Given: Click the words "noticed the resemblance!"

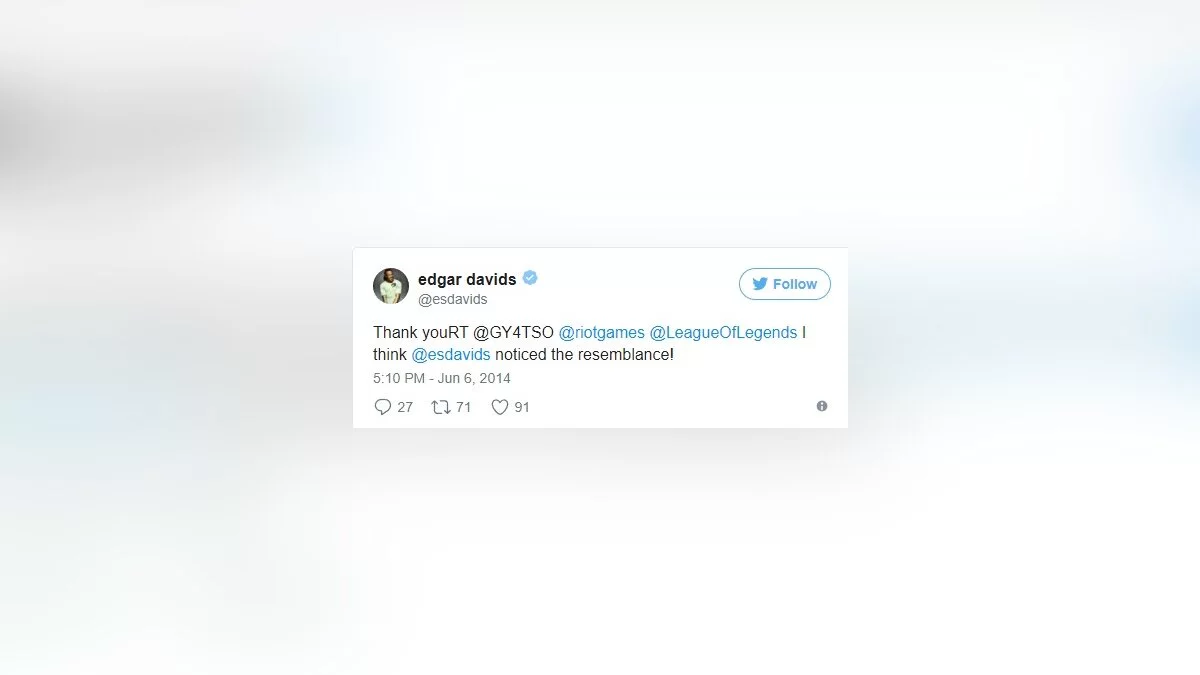Looking at the screenshot, I should (585, 355).
